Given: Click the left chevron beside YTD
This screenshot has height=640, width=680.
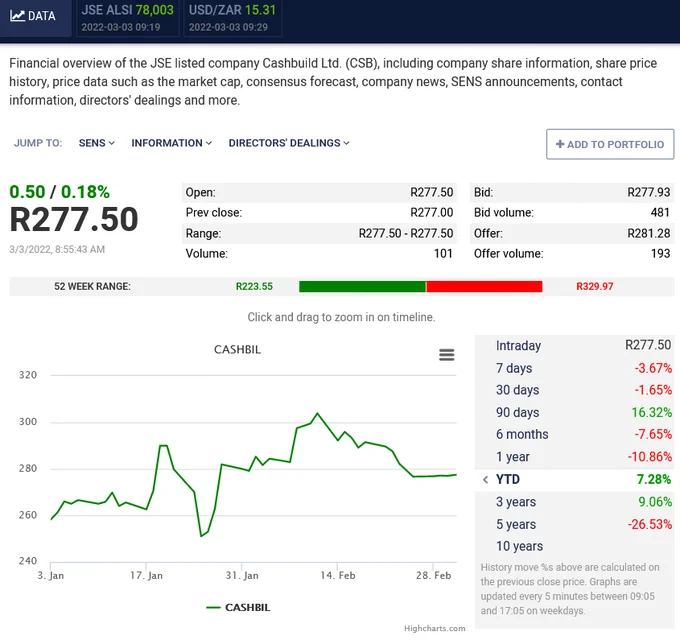Looking at the screenshot, I should click(x=485, y=480).
